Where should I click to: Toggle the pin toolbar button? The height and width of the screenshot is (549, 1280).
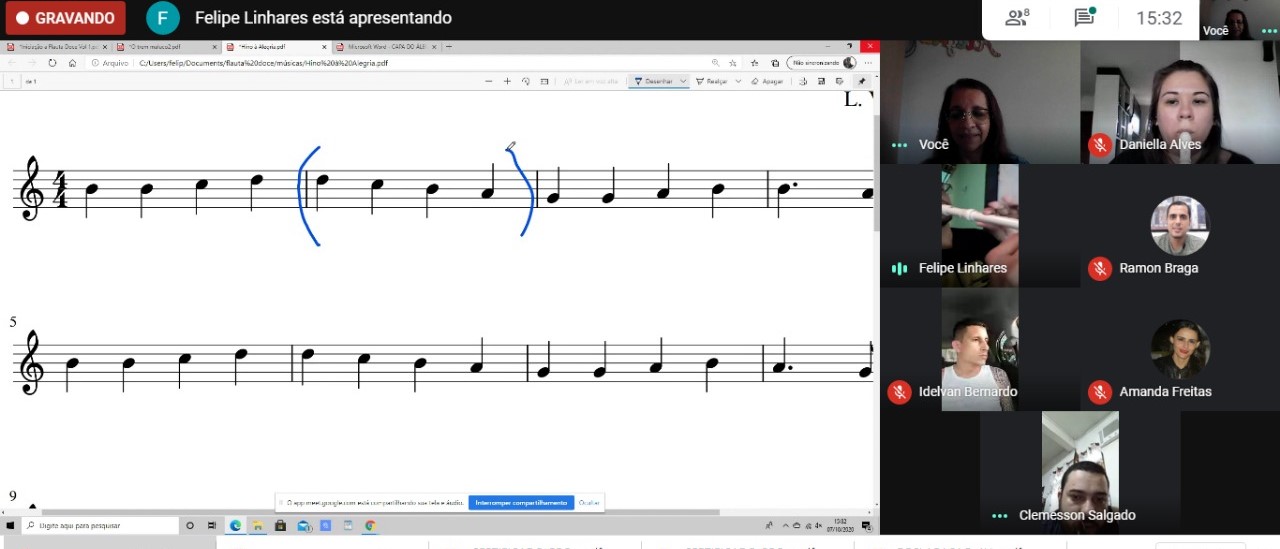point(862,81)
